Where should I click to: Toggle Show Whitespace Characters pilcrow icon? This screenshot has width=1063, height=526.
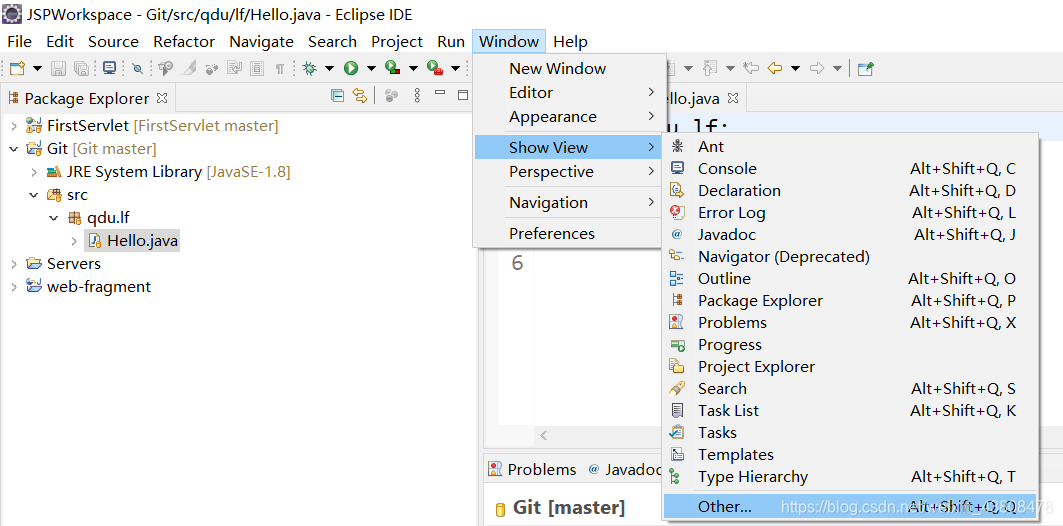click(x=279, y=68)
